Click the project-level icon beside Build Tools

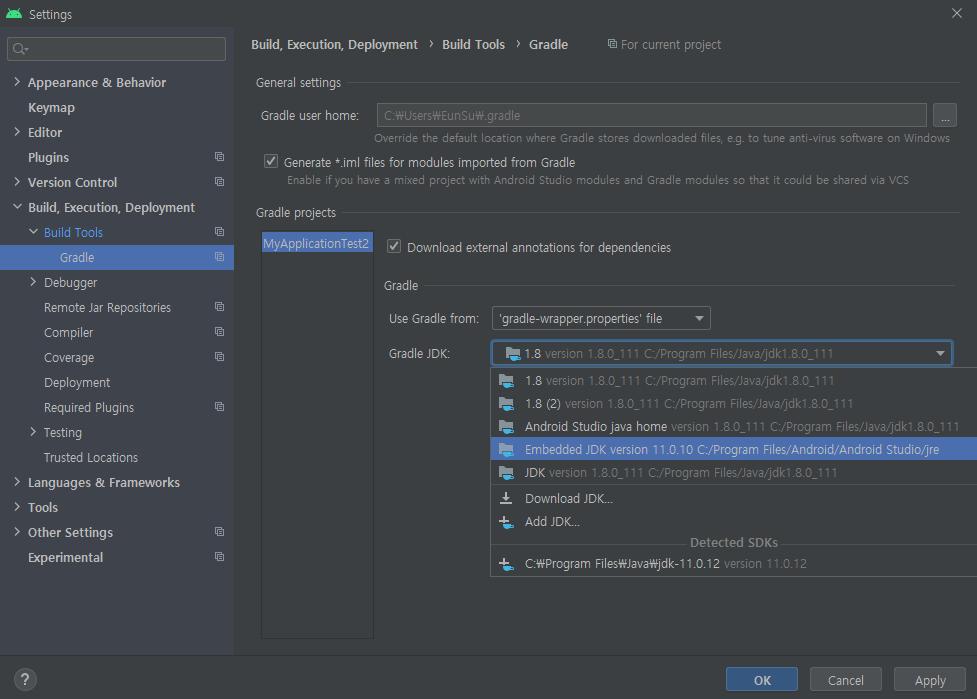tap(219, 232)
